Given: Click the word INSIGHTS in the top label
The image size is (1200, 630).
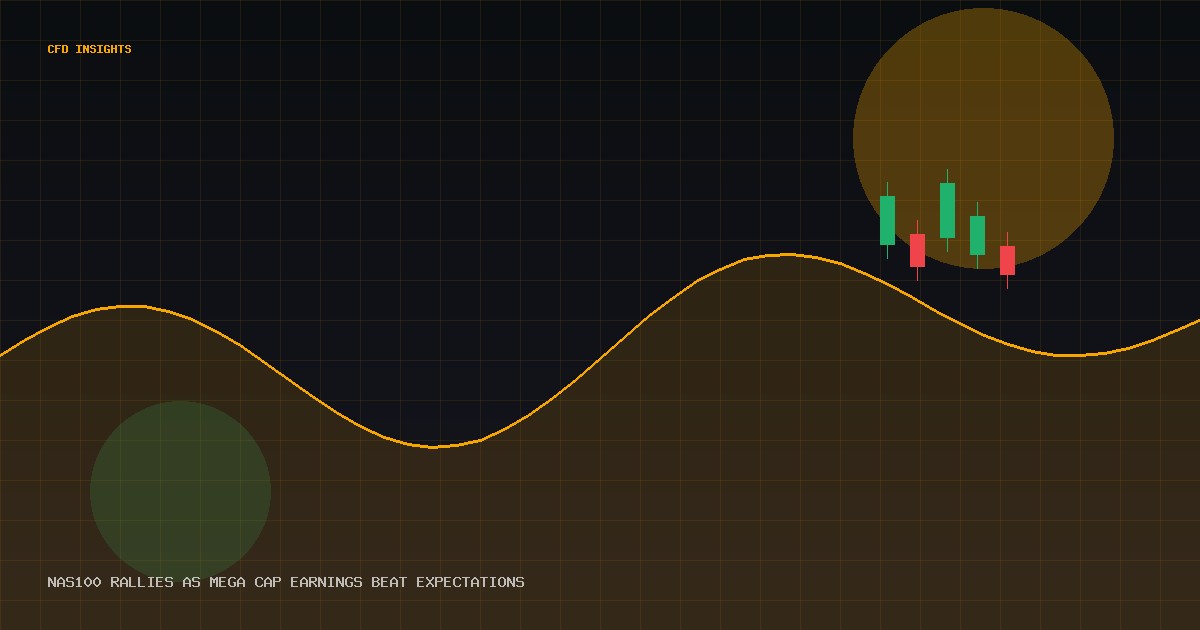Looking at the screenshot, I should click(103, 49).
